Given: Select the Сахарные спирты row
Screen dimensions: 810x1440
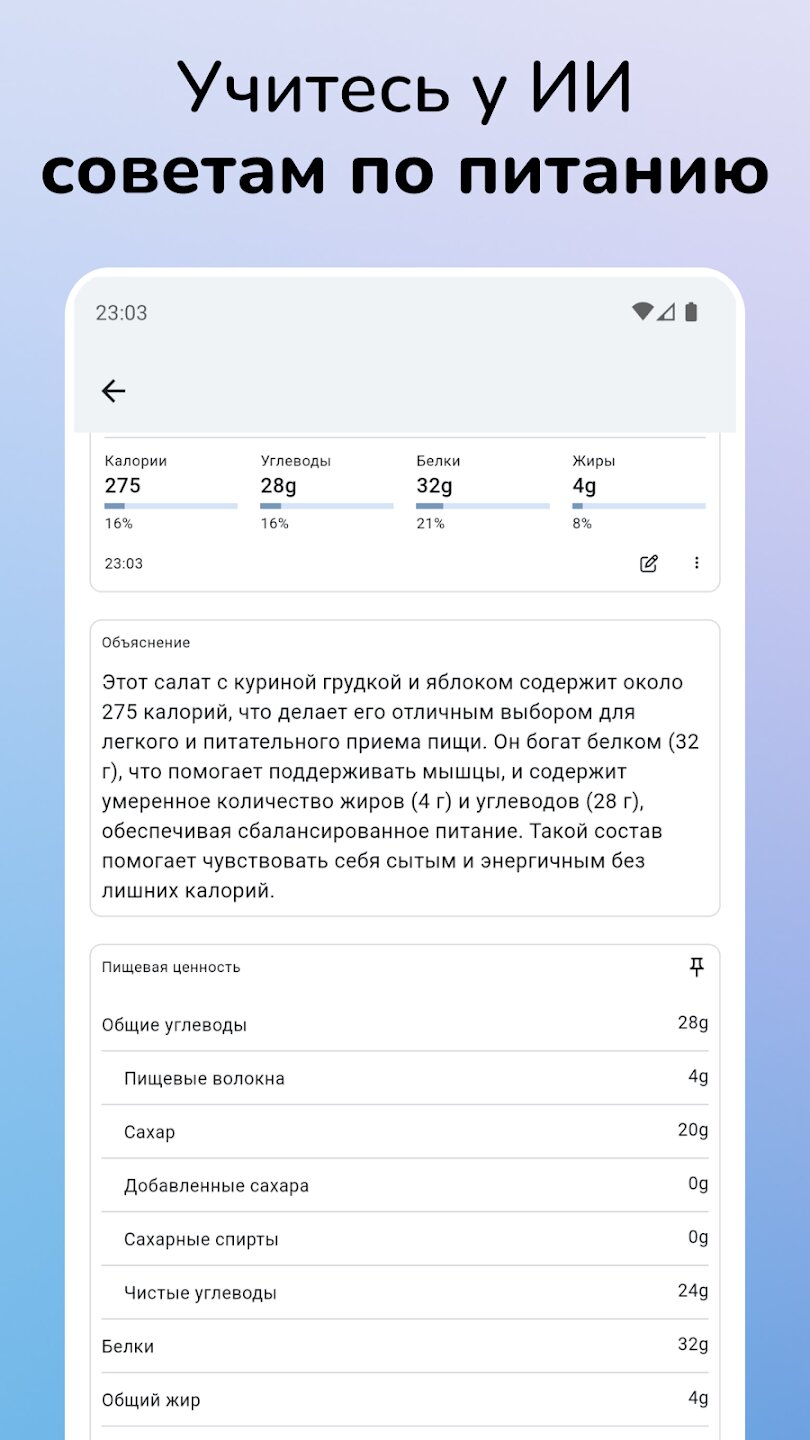Looking at the screenshot, I should click(x=405, y=1239).
